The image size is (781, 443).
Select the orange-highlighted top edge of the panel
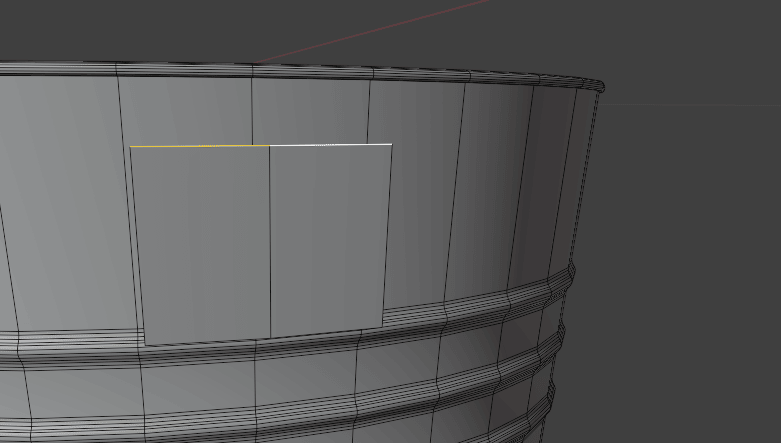[x=175, y=146]
